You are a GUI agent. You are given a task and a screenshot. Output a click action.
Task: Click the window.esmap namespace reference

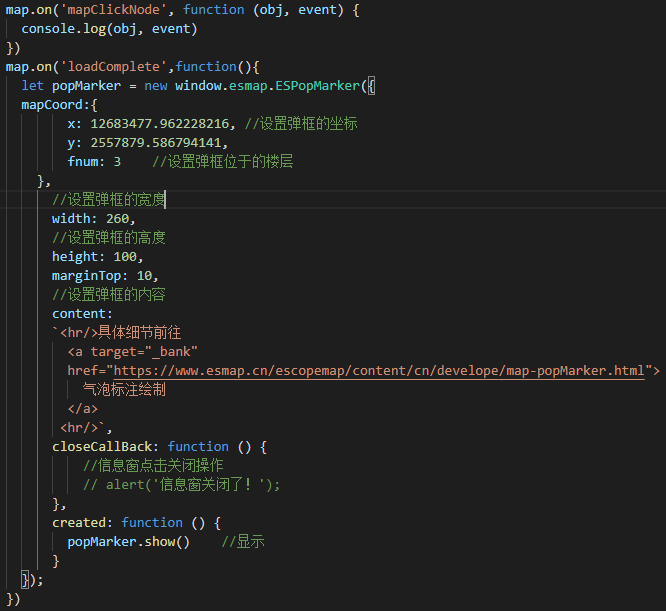[x=221, y=86]
